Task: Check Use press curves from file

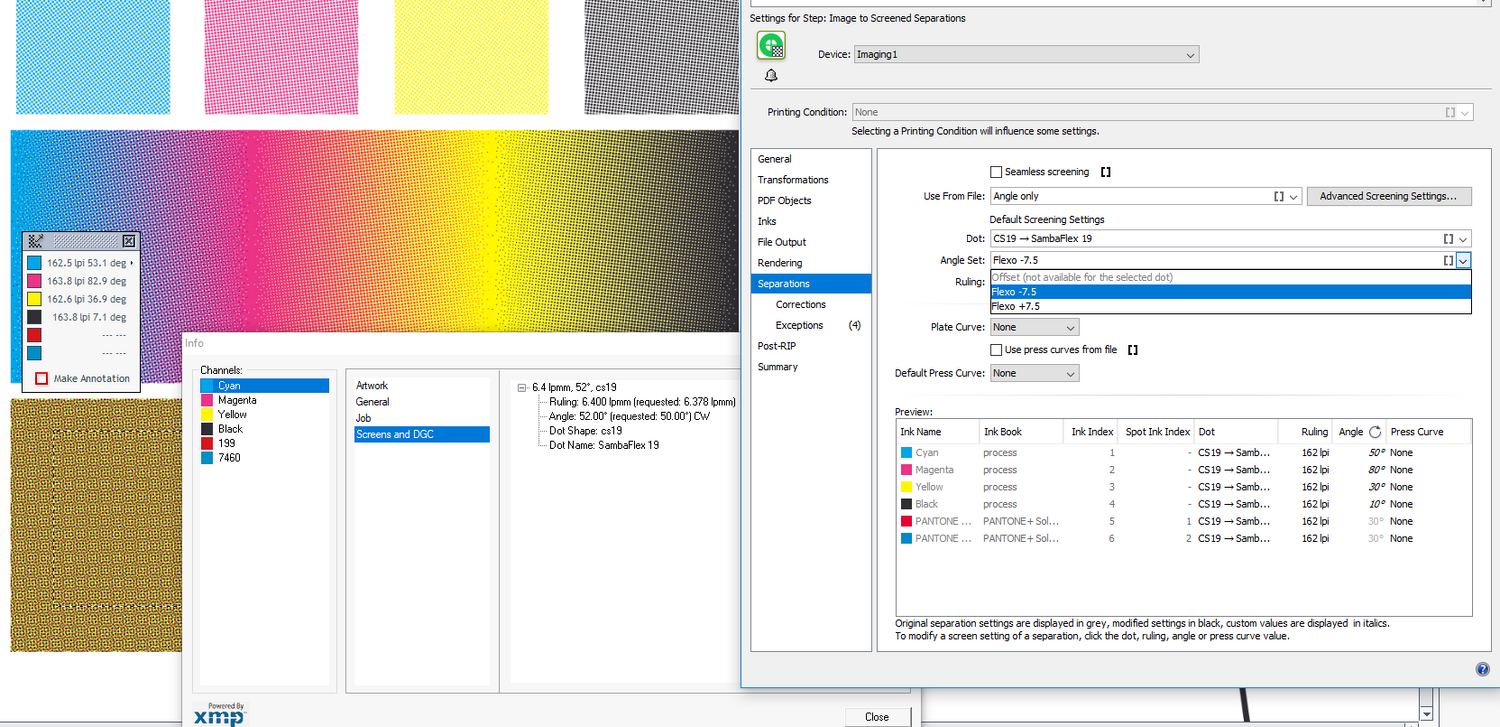Action: coord(996,350)
